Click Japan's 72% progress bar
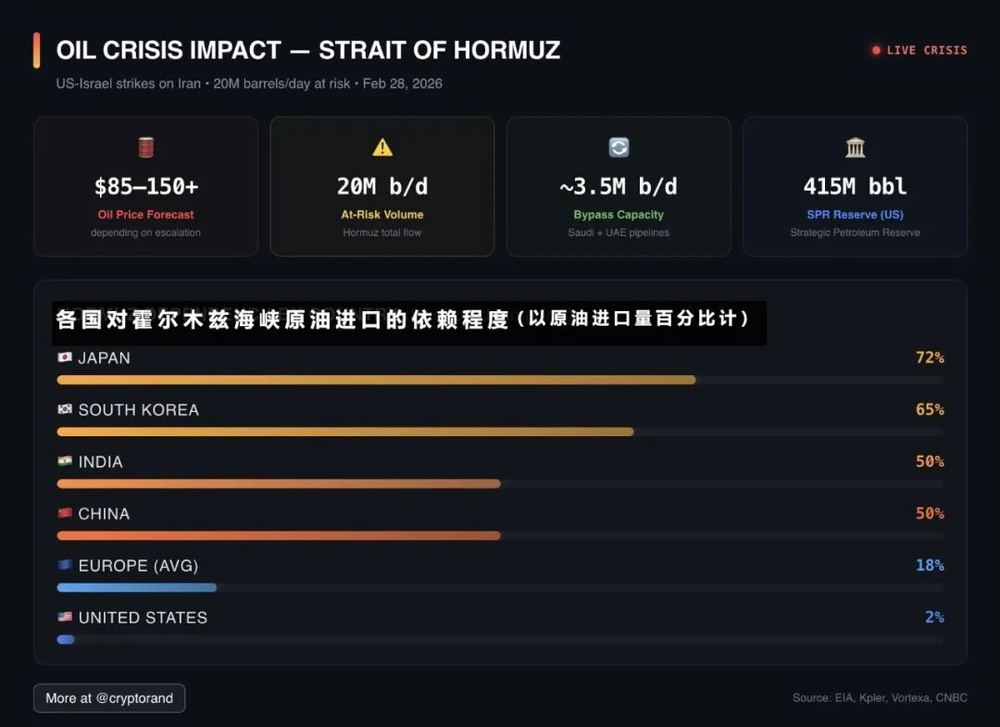Image resolution: width=1000 pixels, height=727 pixels. point(376,380)
